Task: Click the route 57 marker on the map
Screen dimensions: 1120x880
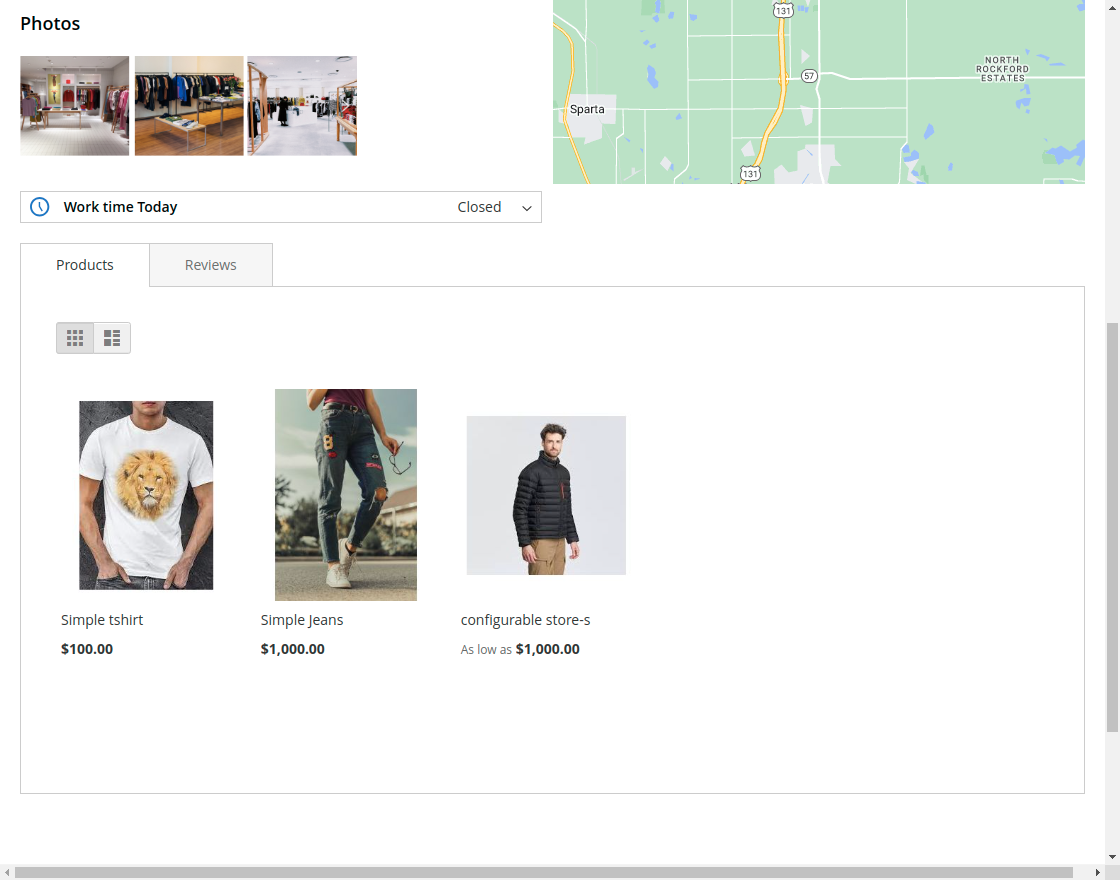Action: point(808,74)
